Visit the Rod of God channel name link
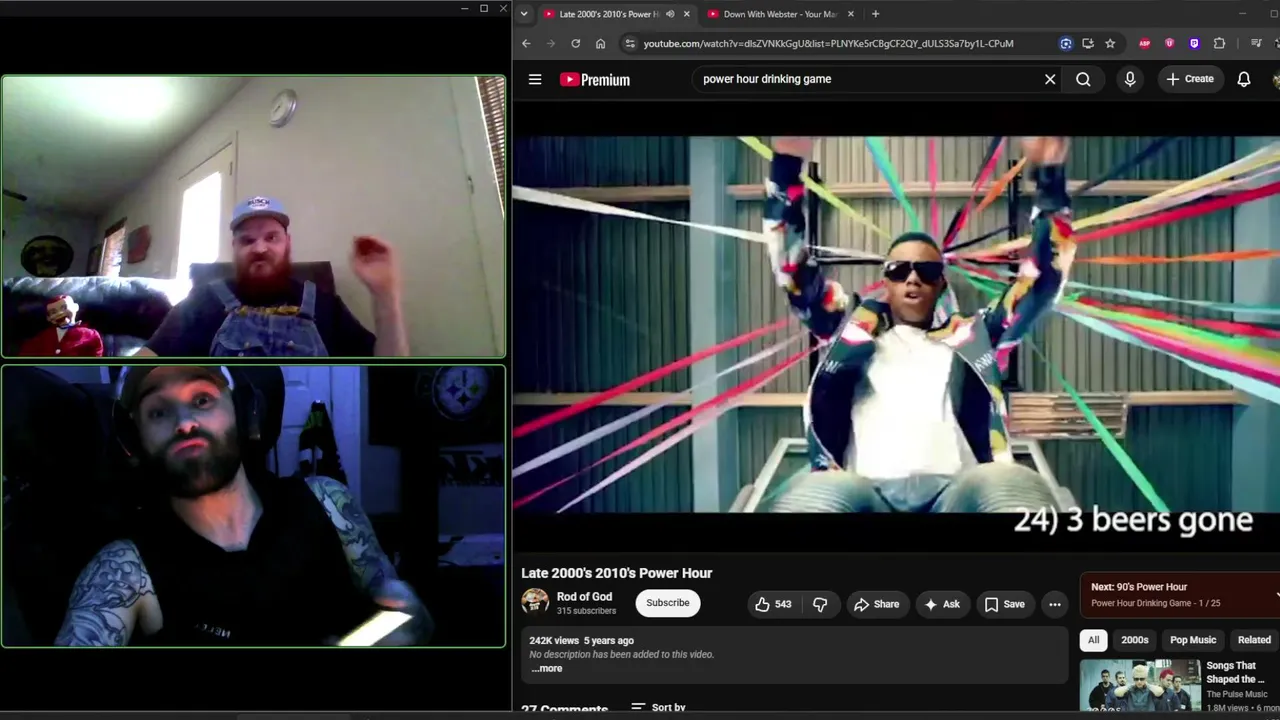The image size is (1280, 720). (584, 597)
